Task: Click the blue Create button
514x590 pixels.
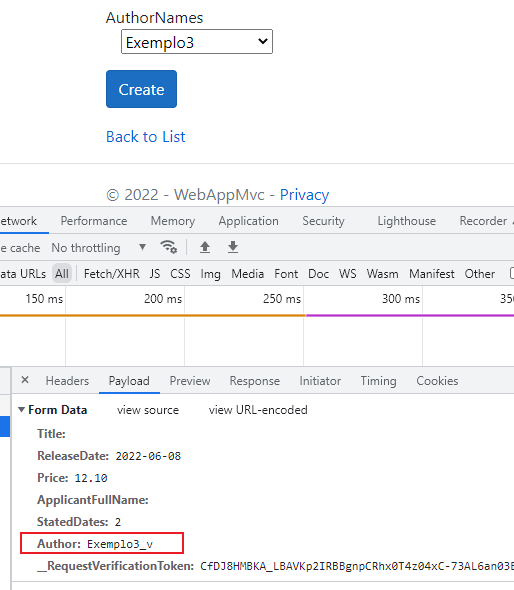Action: coord(141,89)
